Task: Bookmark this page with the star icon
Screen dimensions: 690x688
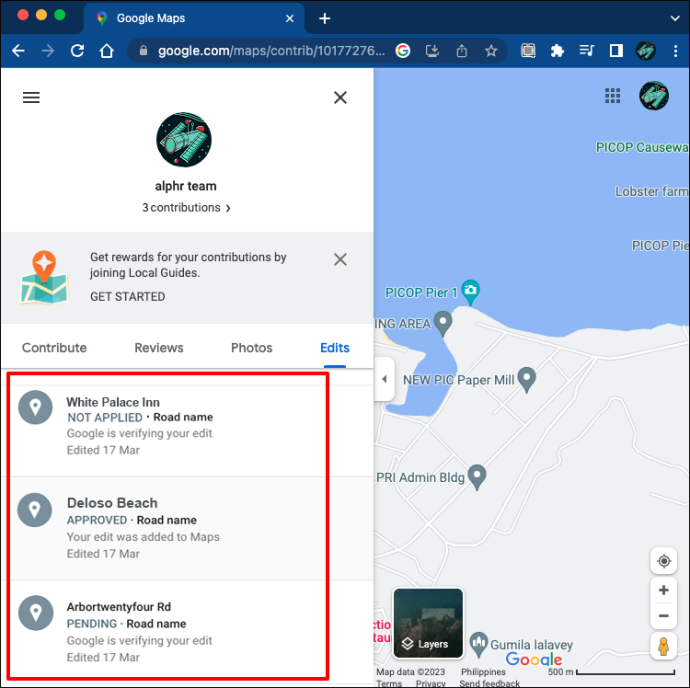Action: pos(491,51)
